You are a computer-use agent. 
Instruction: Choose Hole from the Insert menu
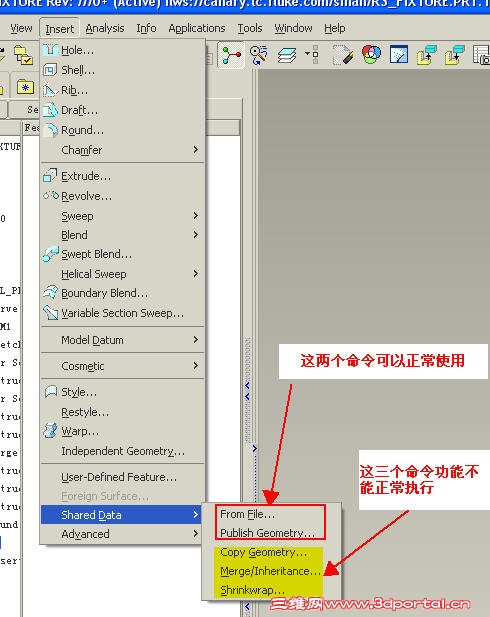[123, 50]
